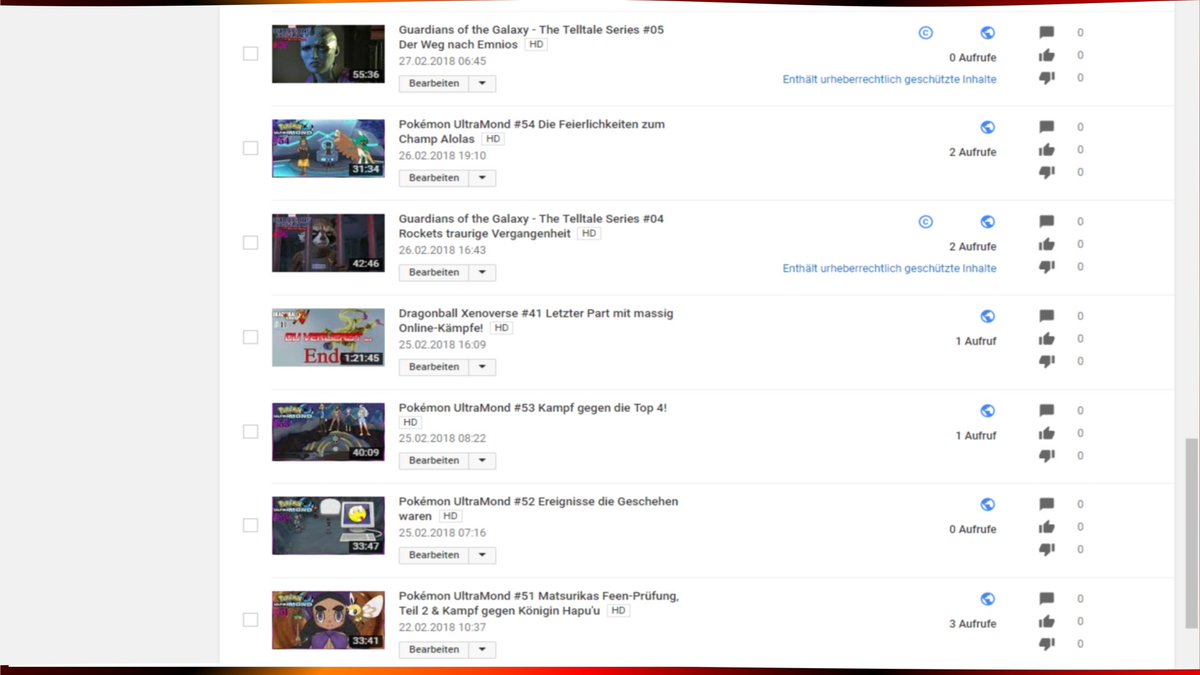Image resolution: width=1200 pixels, height=675 pixels.
Task: Open thumbnail of Pokémon UltraMond #52 video
Action: point(328,526)
